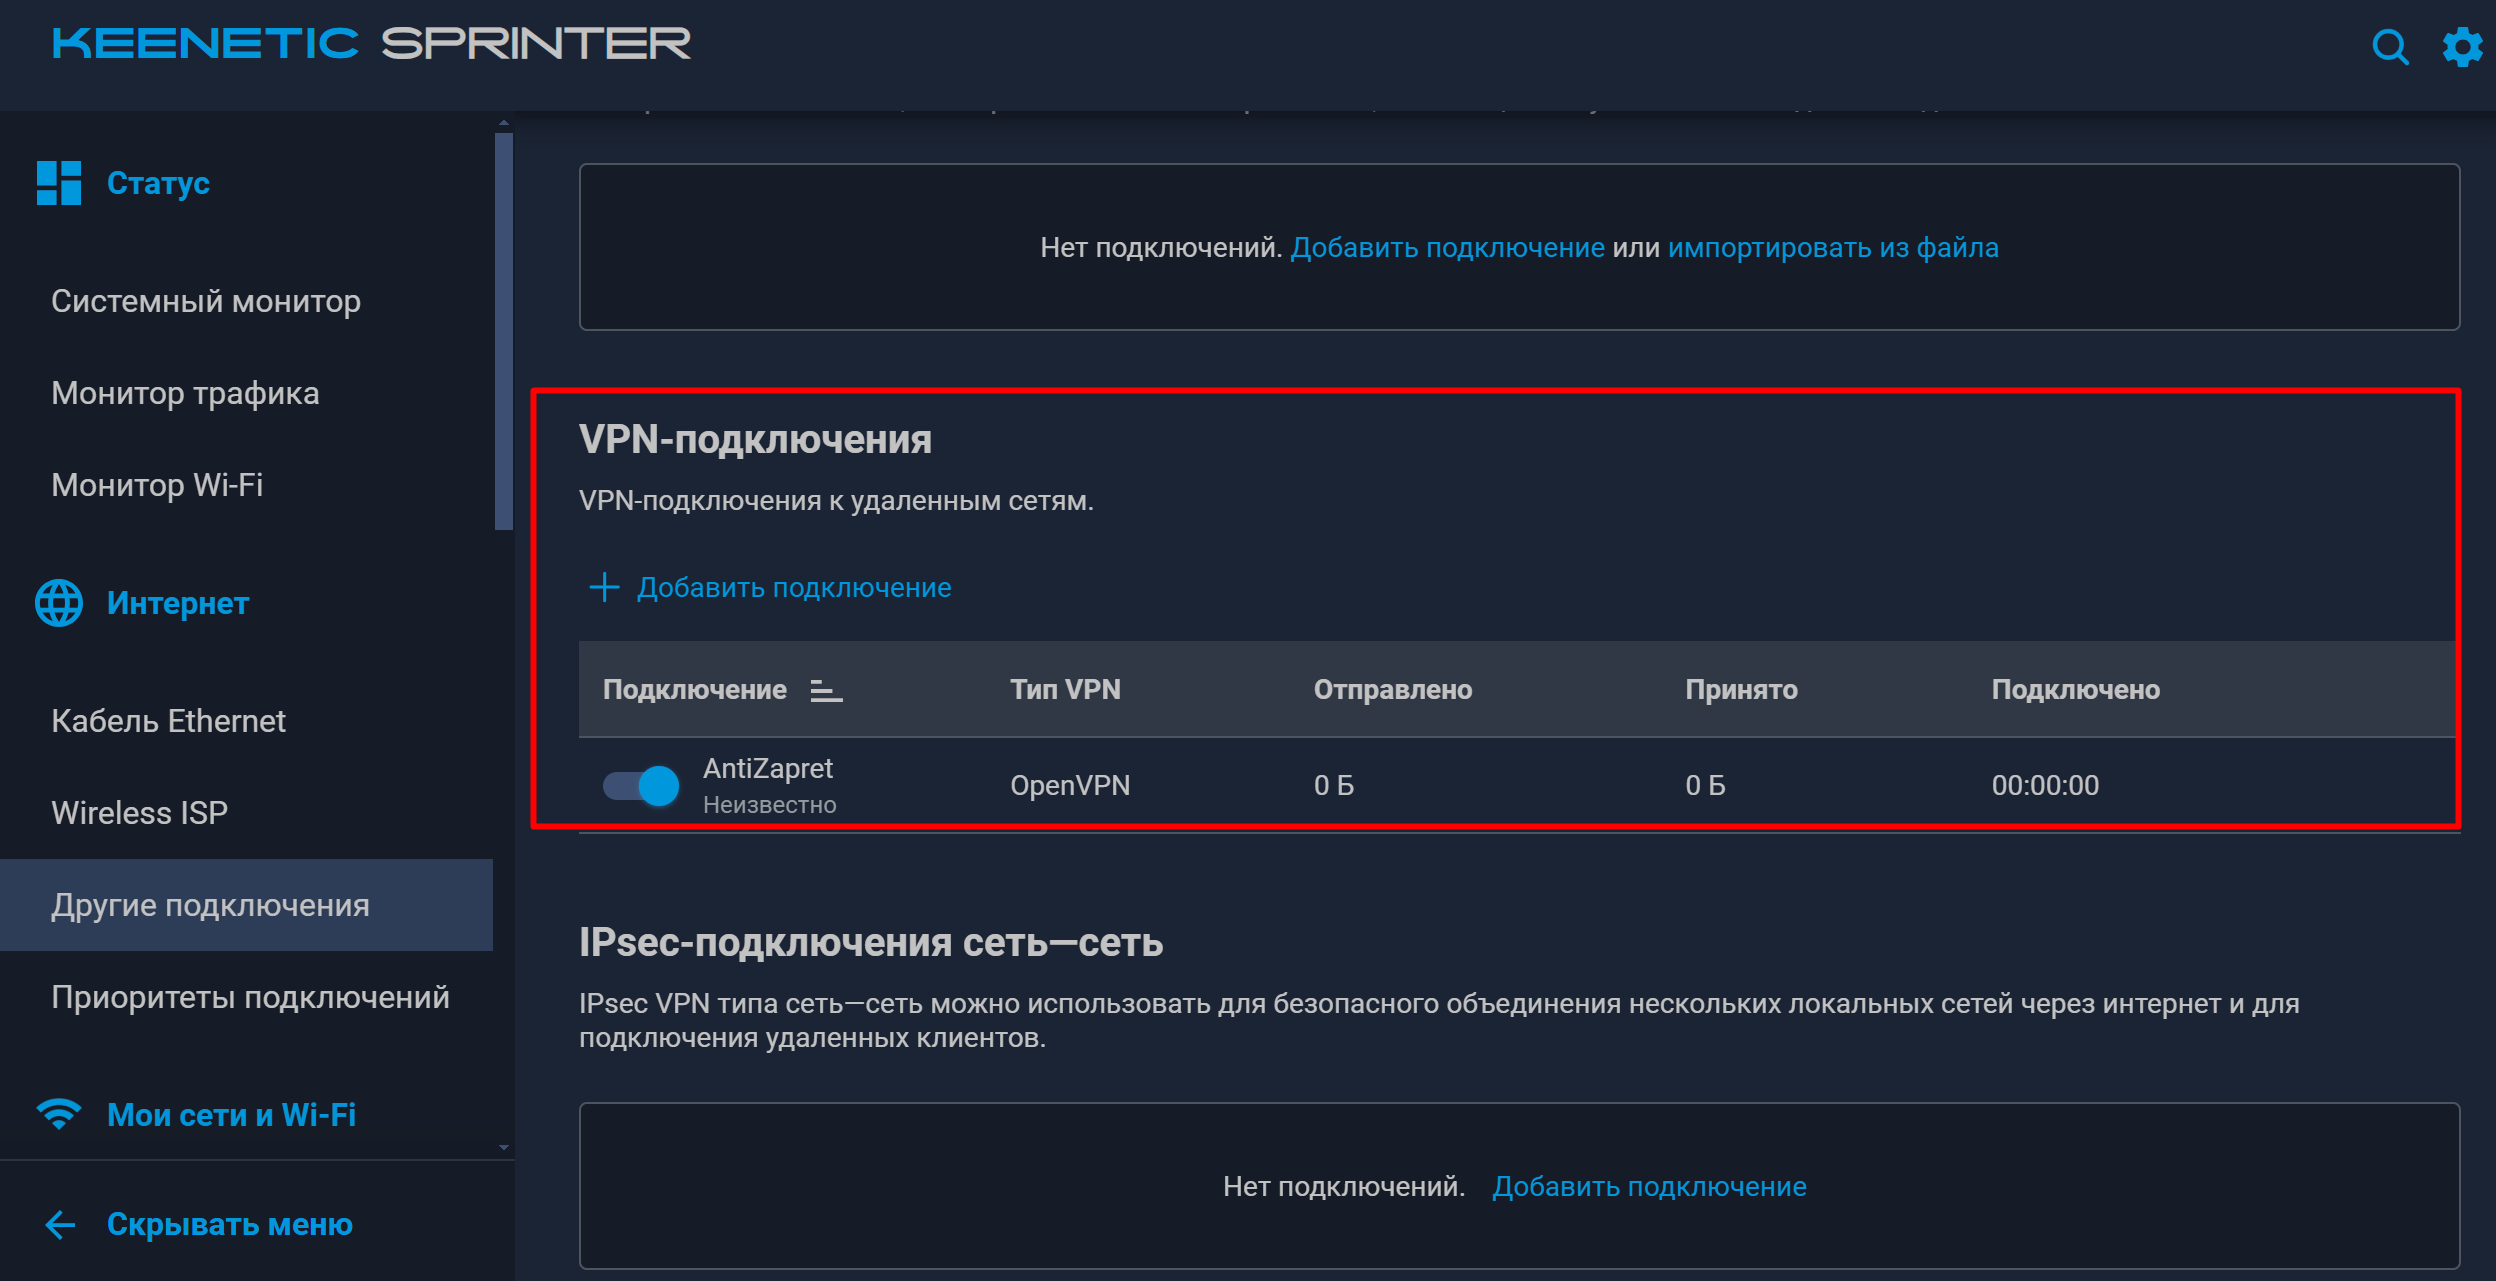The image size is (2496, 1281).
Task: Click the Подключение column header
Action: pyautogui.click(x=694, y=690)
